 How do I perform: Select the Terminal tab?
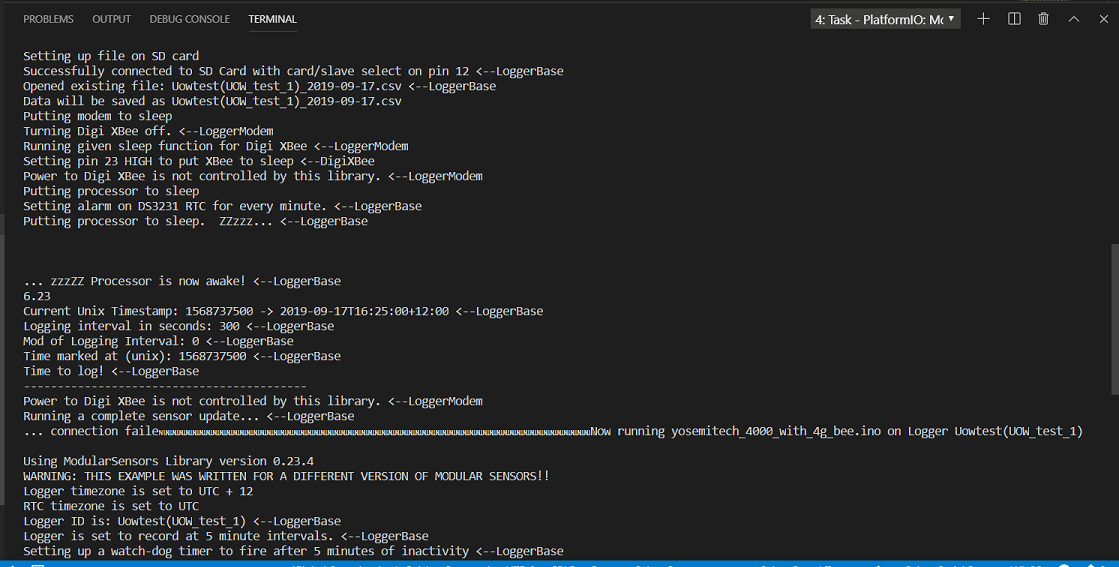[272, 19]
